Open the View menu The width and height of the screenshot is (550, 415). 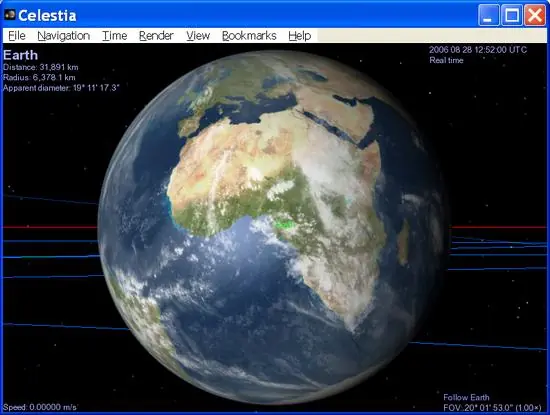[x=198, y=36]
